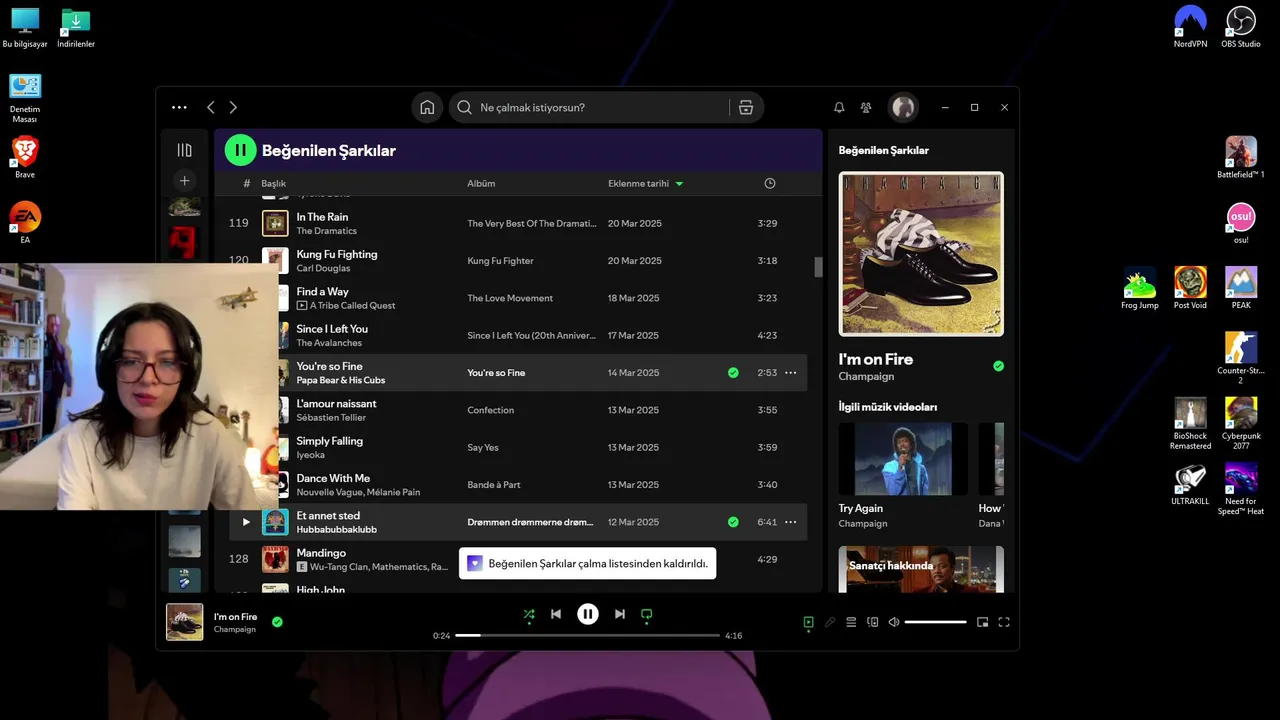Open the Cyberpunk 2077 desktop shortcut
The width and height of the screenshot is (1280, 720).
[x=1241, y=425]
